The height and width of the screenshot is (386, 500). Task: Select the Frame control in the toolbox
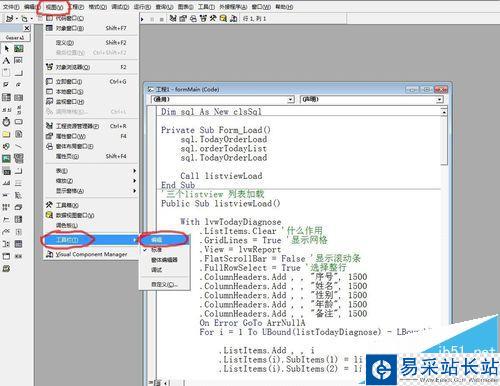(6, 73)
